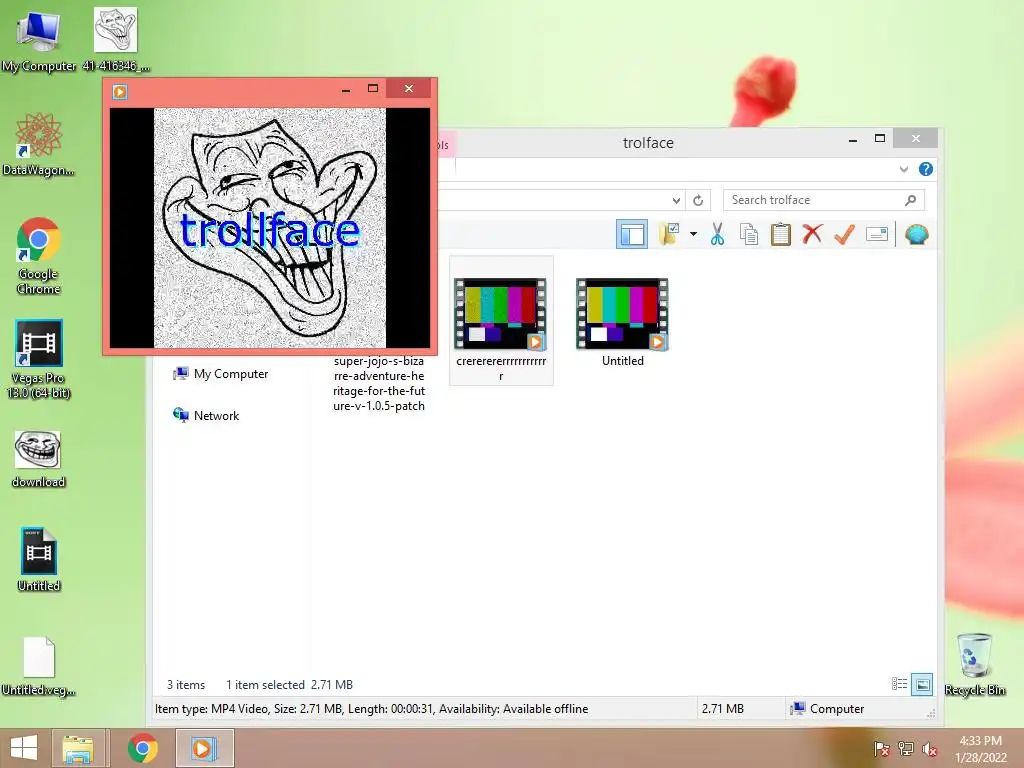The image size is (1024, 768).
Task: Select the crerererrrrrrrrrrr video file
Action: pos(501,320)
